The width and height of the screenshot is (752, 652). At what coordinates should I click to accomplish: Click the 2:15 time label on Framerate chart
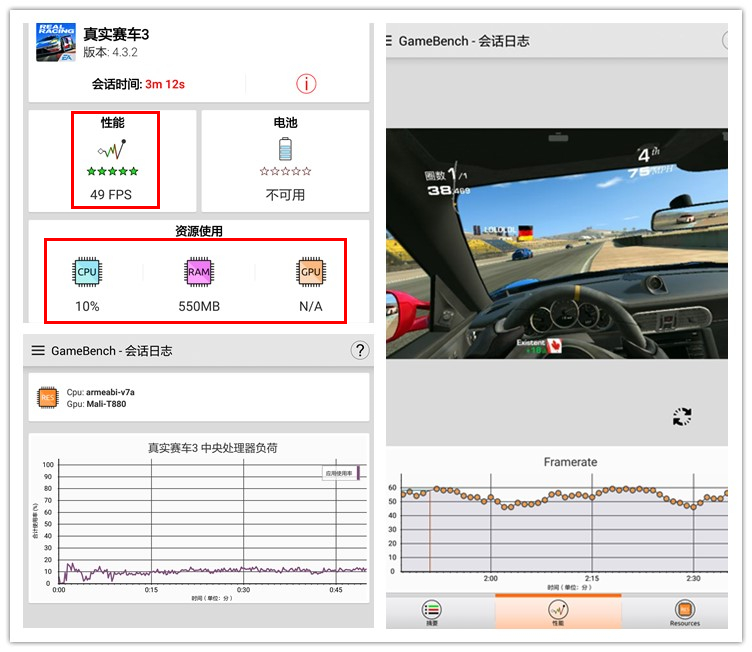pos(592,579)
